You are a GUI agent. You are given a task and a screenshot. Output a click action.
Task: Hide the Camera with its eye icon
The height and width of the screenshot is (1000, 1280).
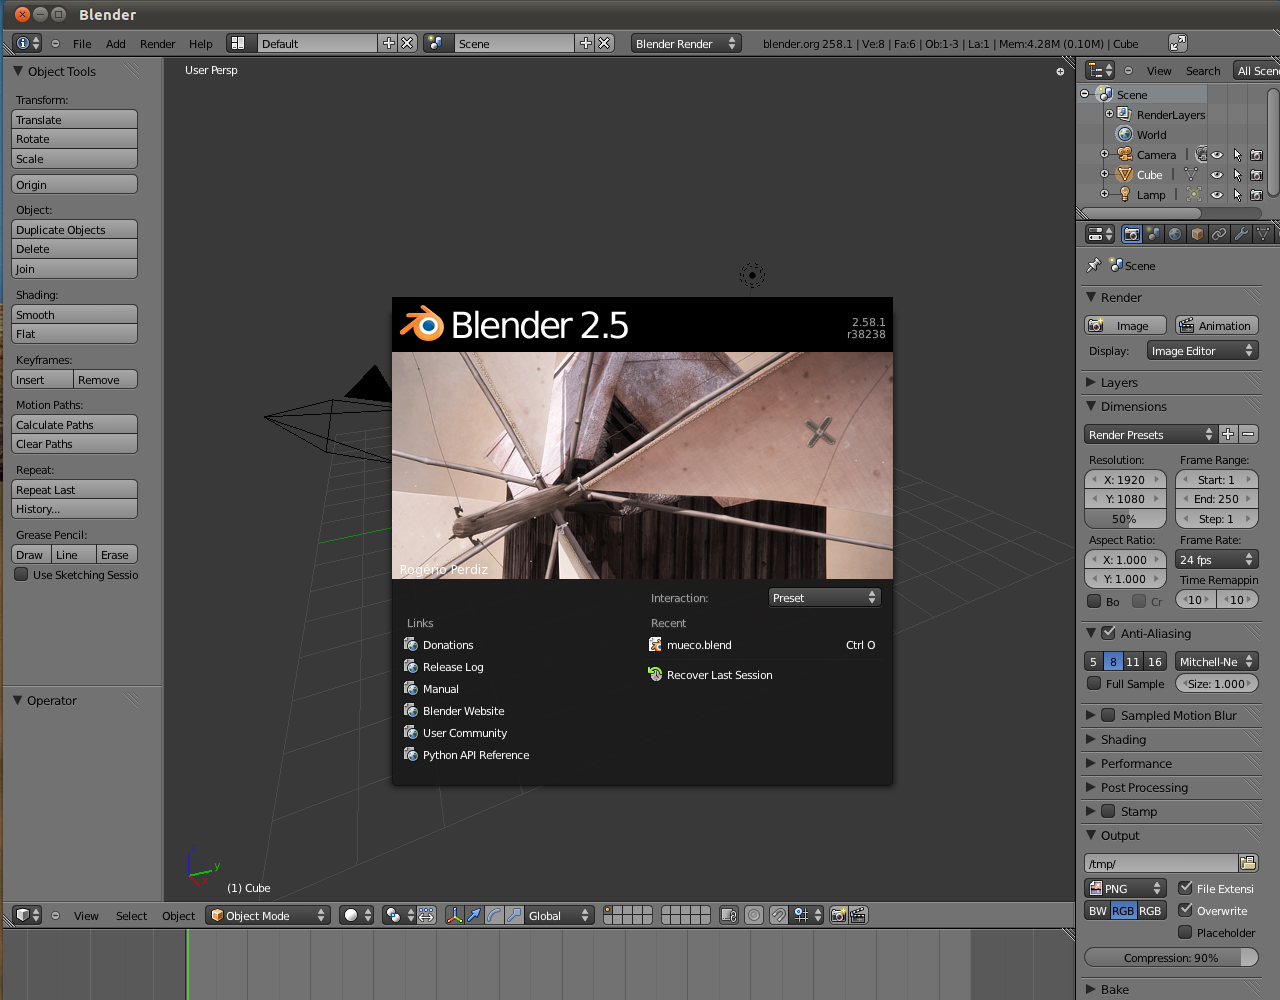click(1217, 155)
